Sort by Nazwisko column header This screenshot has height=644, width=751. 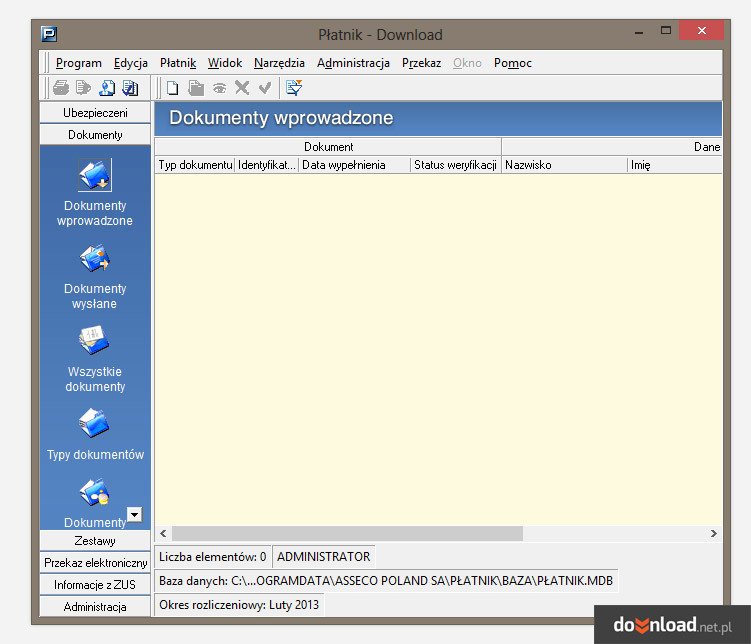(x=564, y=165)
